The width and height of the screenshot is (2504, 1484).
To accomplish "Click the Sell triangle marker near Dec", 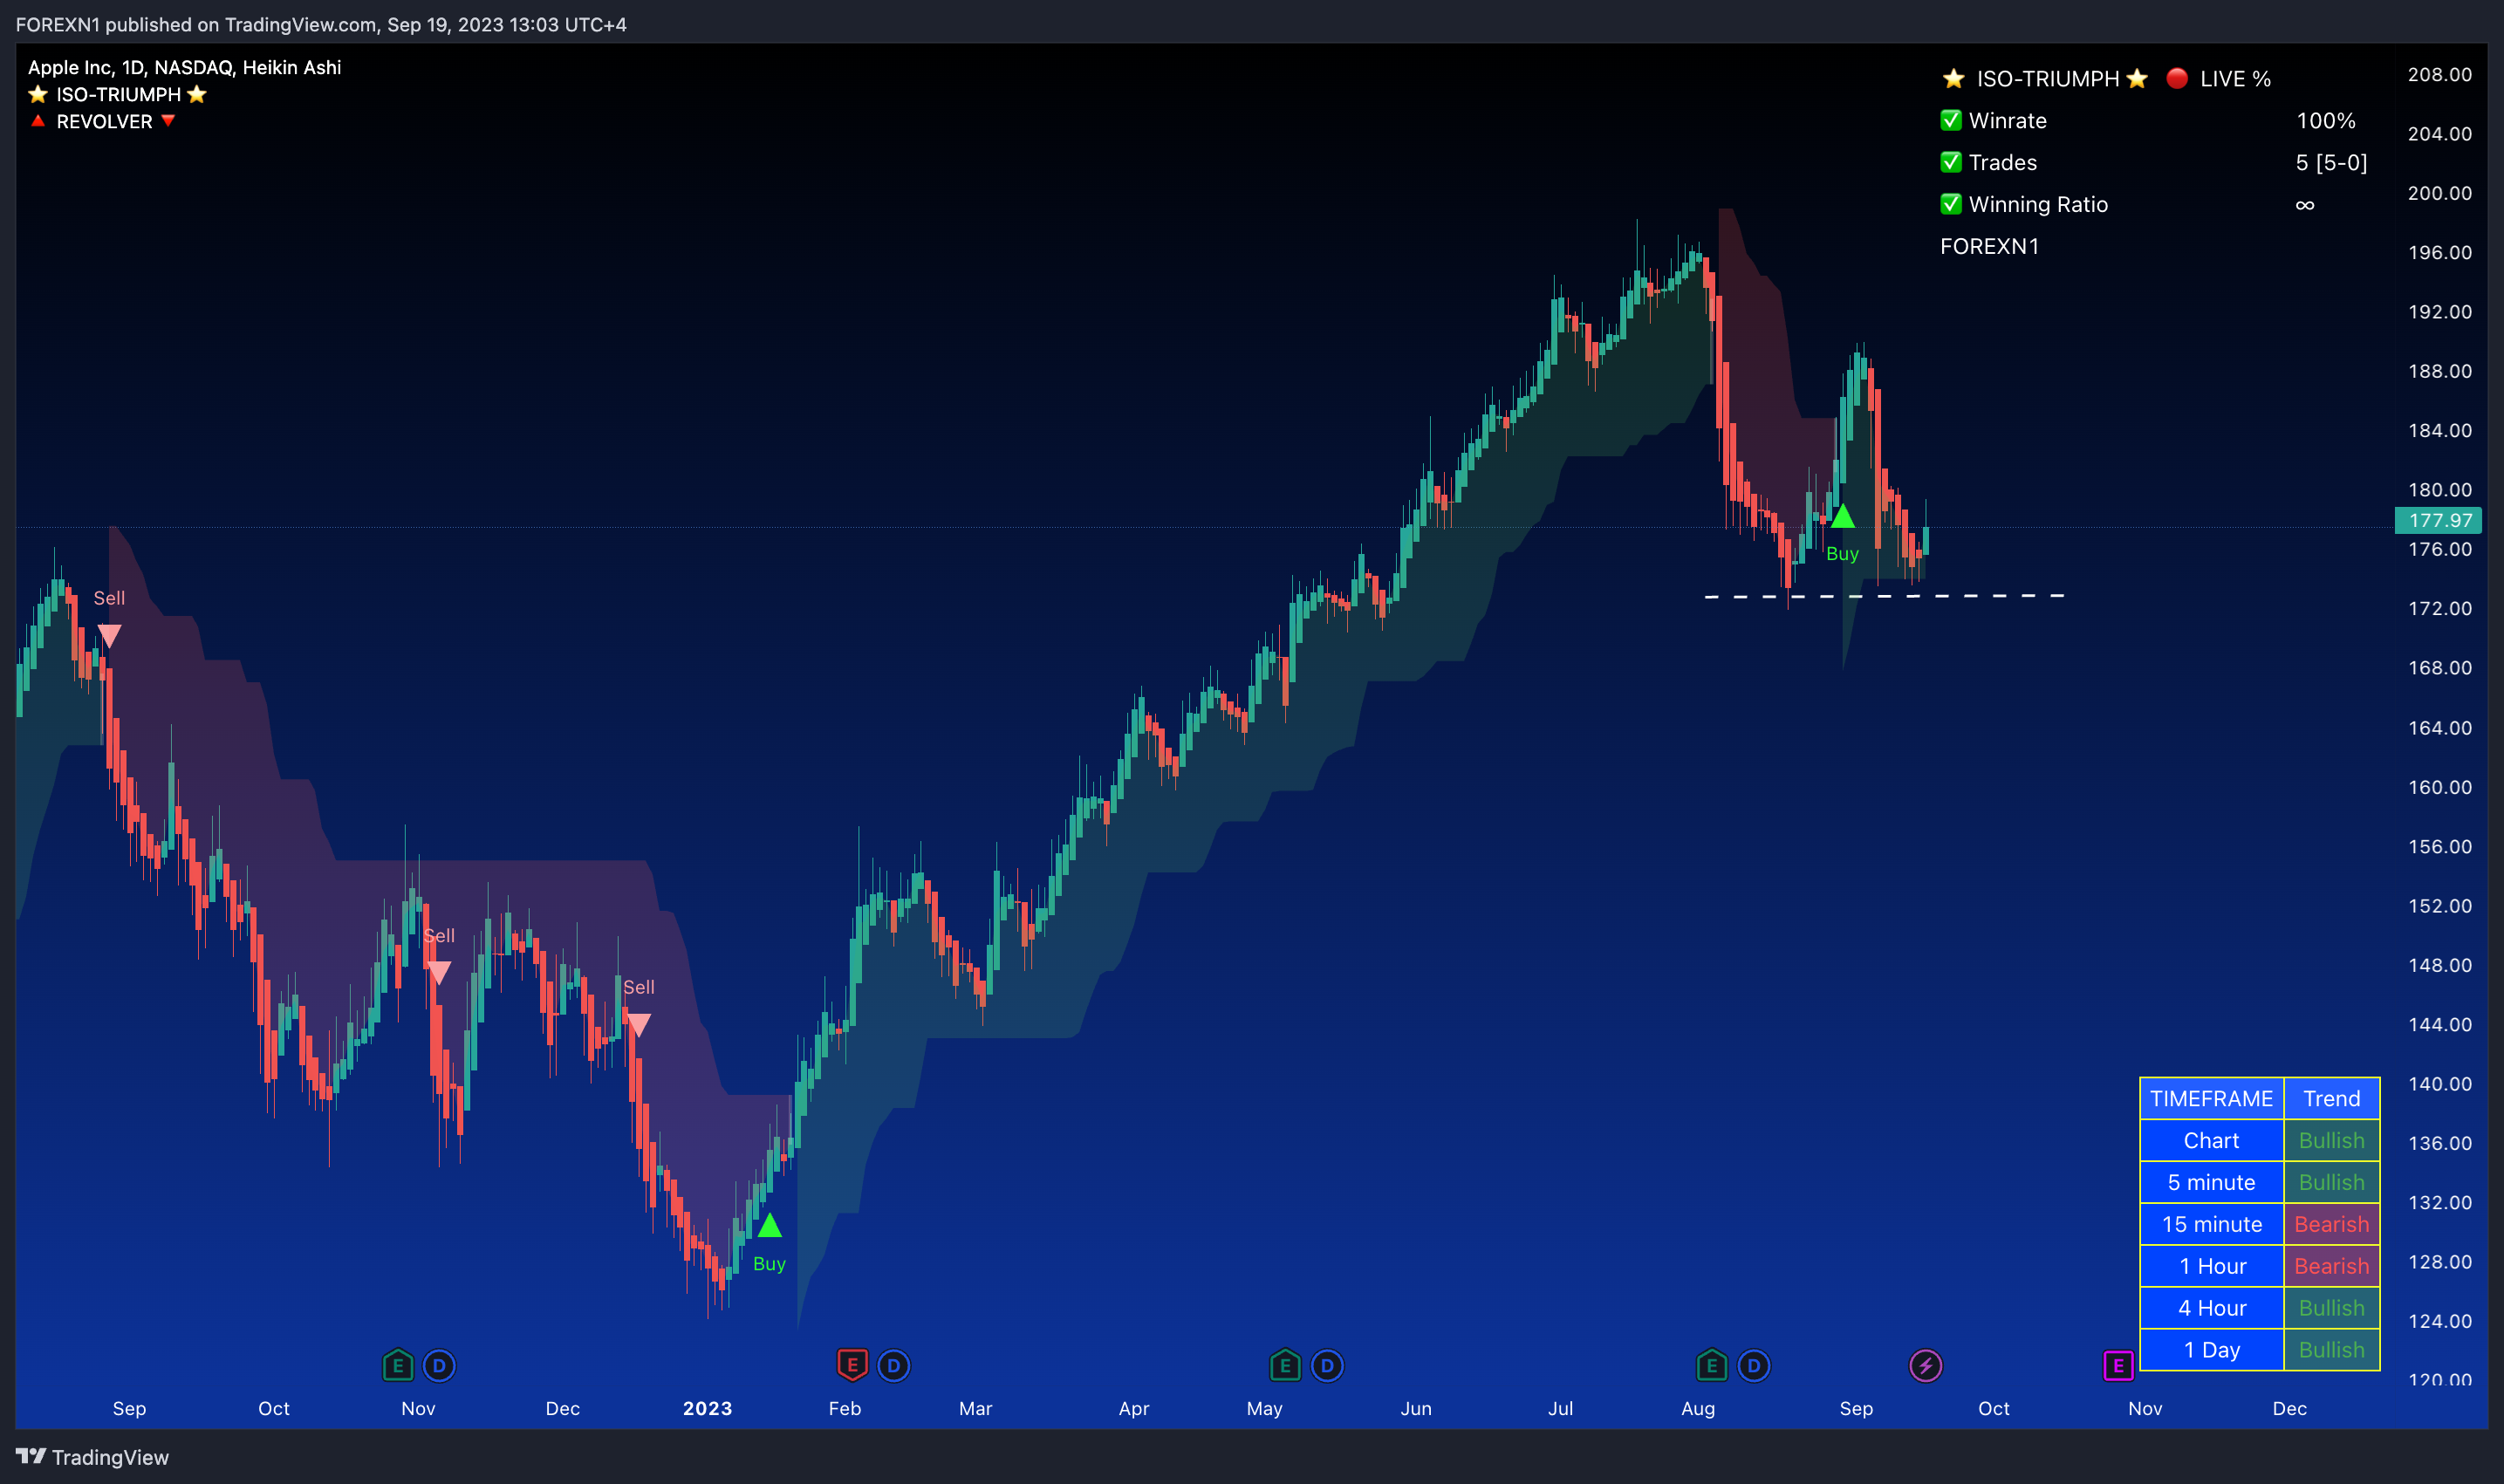I will pos(638,1024).
